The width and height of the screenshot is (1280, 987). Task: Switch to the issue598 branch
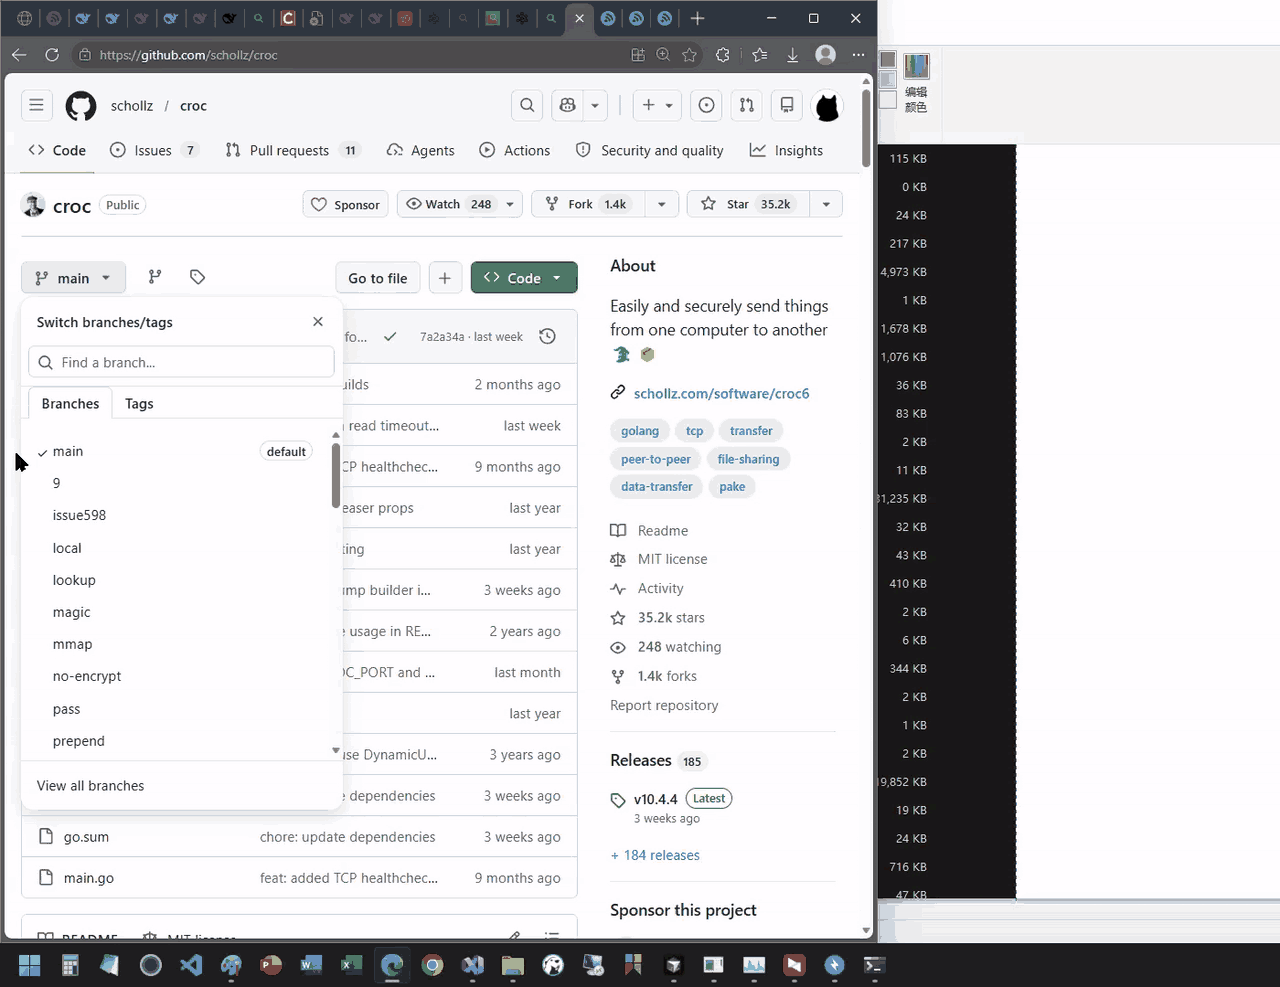pos(181,515)
